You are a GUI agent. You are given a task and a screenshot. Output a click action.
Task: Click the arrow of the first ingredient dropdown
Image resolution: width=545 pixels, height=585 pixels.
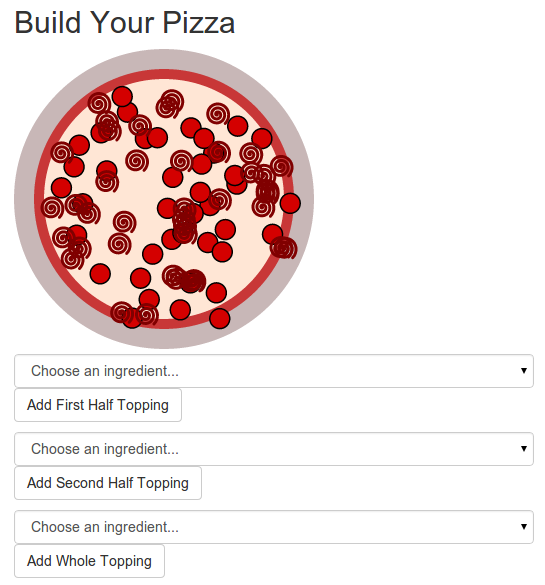click(x=524, y=370)
